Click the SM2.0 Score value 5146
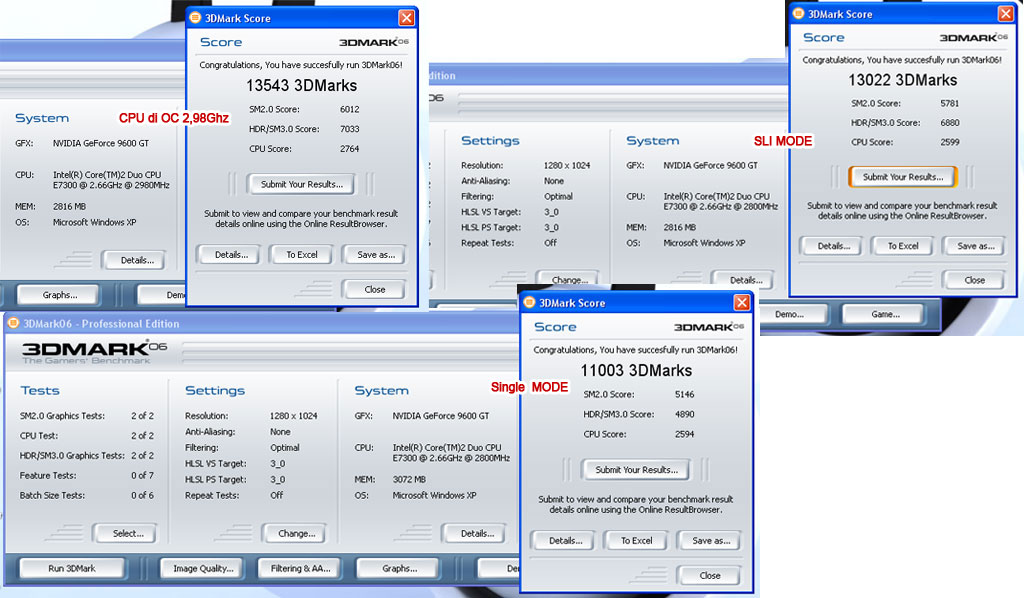The width and height of the screenshot is (1024, 598). pos(684,394)
